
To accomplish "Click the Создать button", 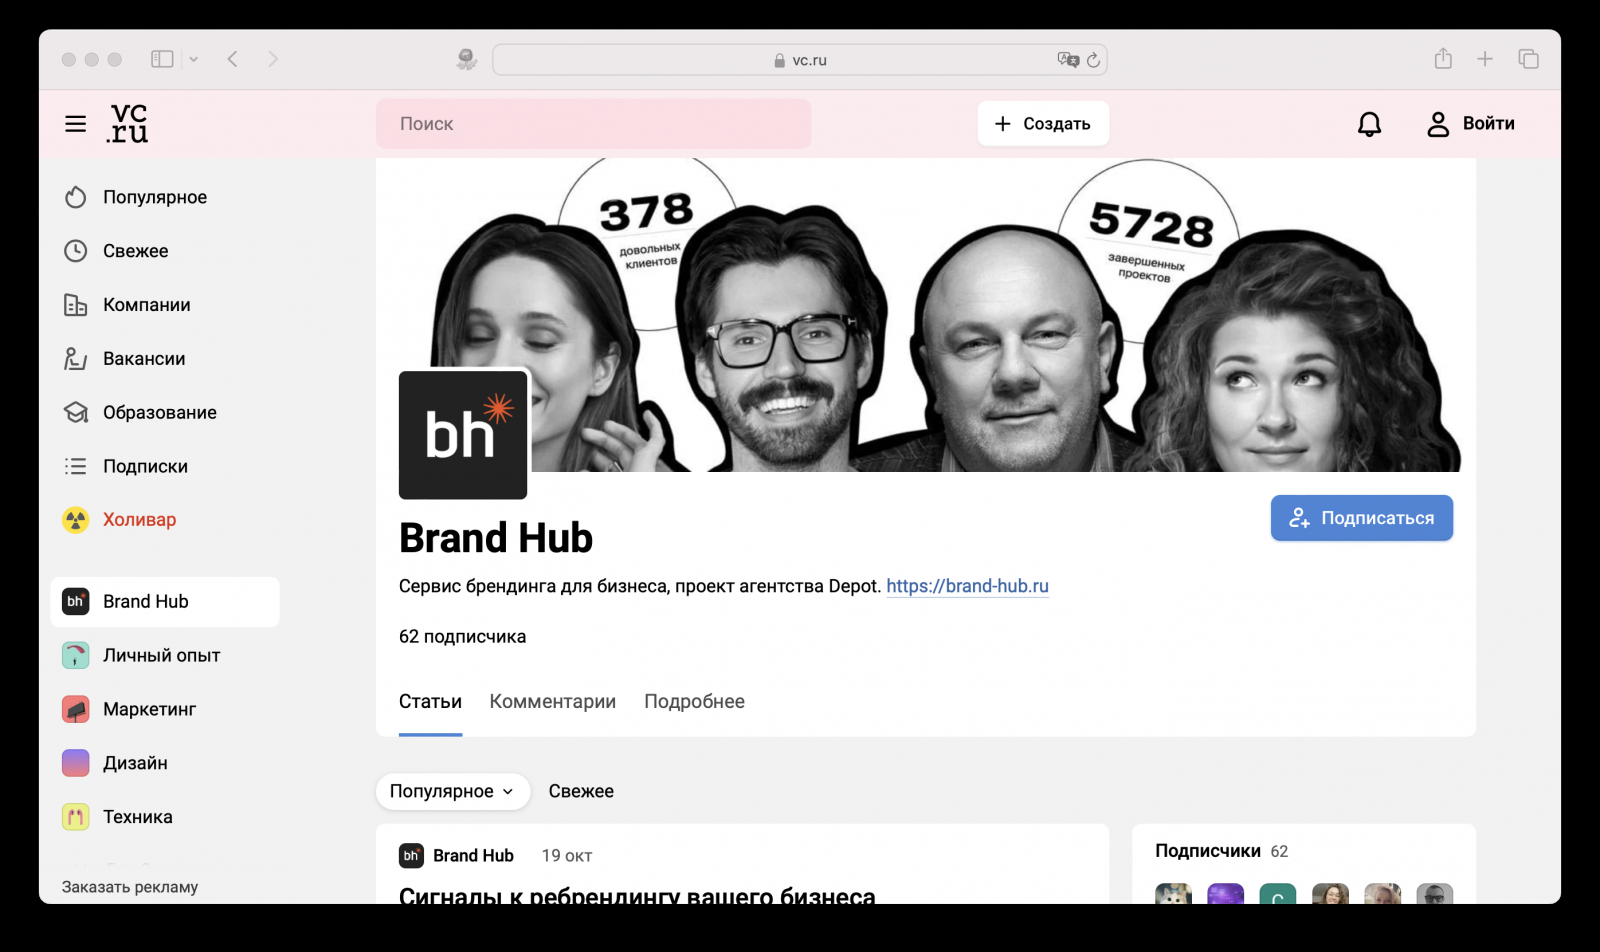I will tap(1043, 124).
